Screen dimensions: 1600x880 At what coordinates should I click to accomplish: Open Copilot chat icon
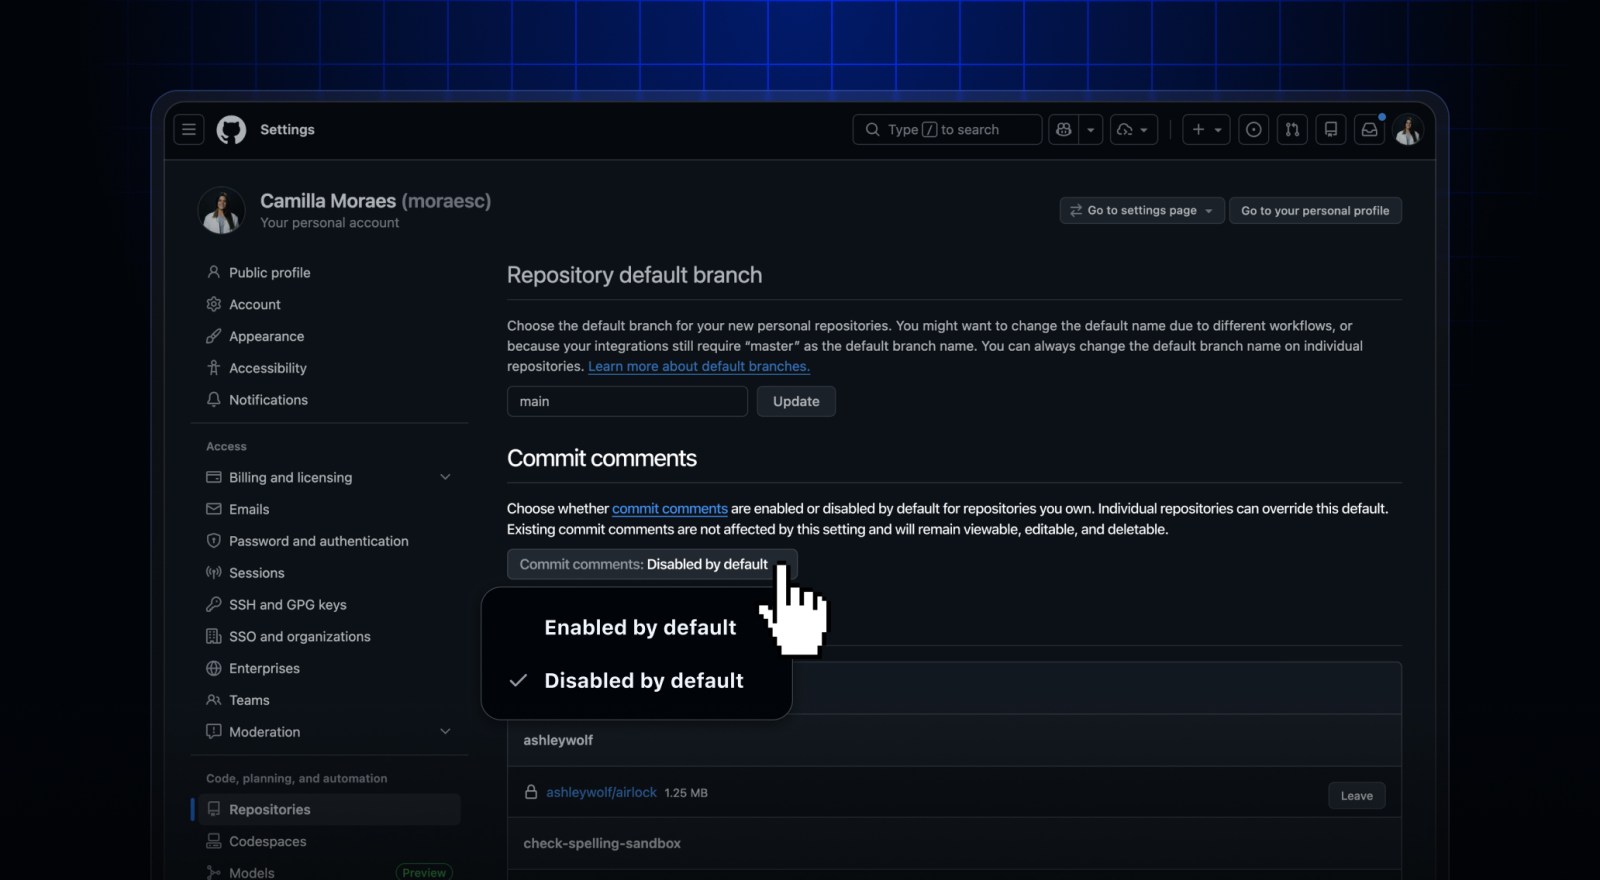pyautogui.click(x=1064, y=130)
